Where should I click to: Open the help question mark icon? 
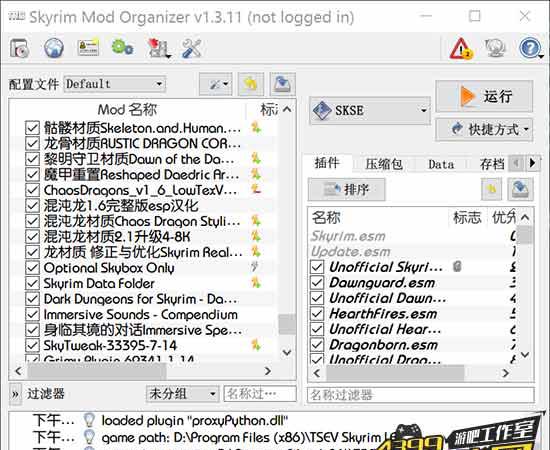point(530,48)
